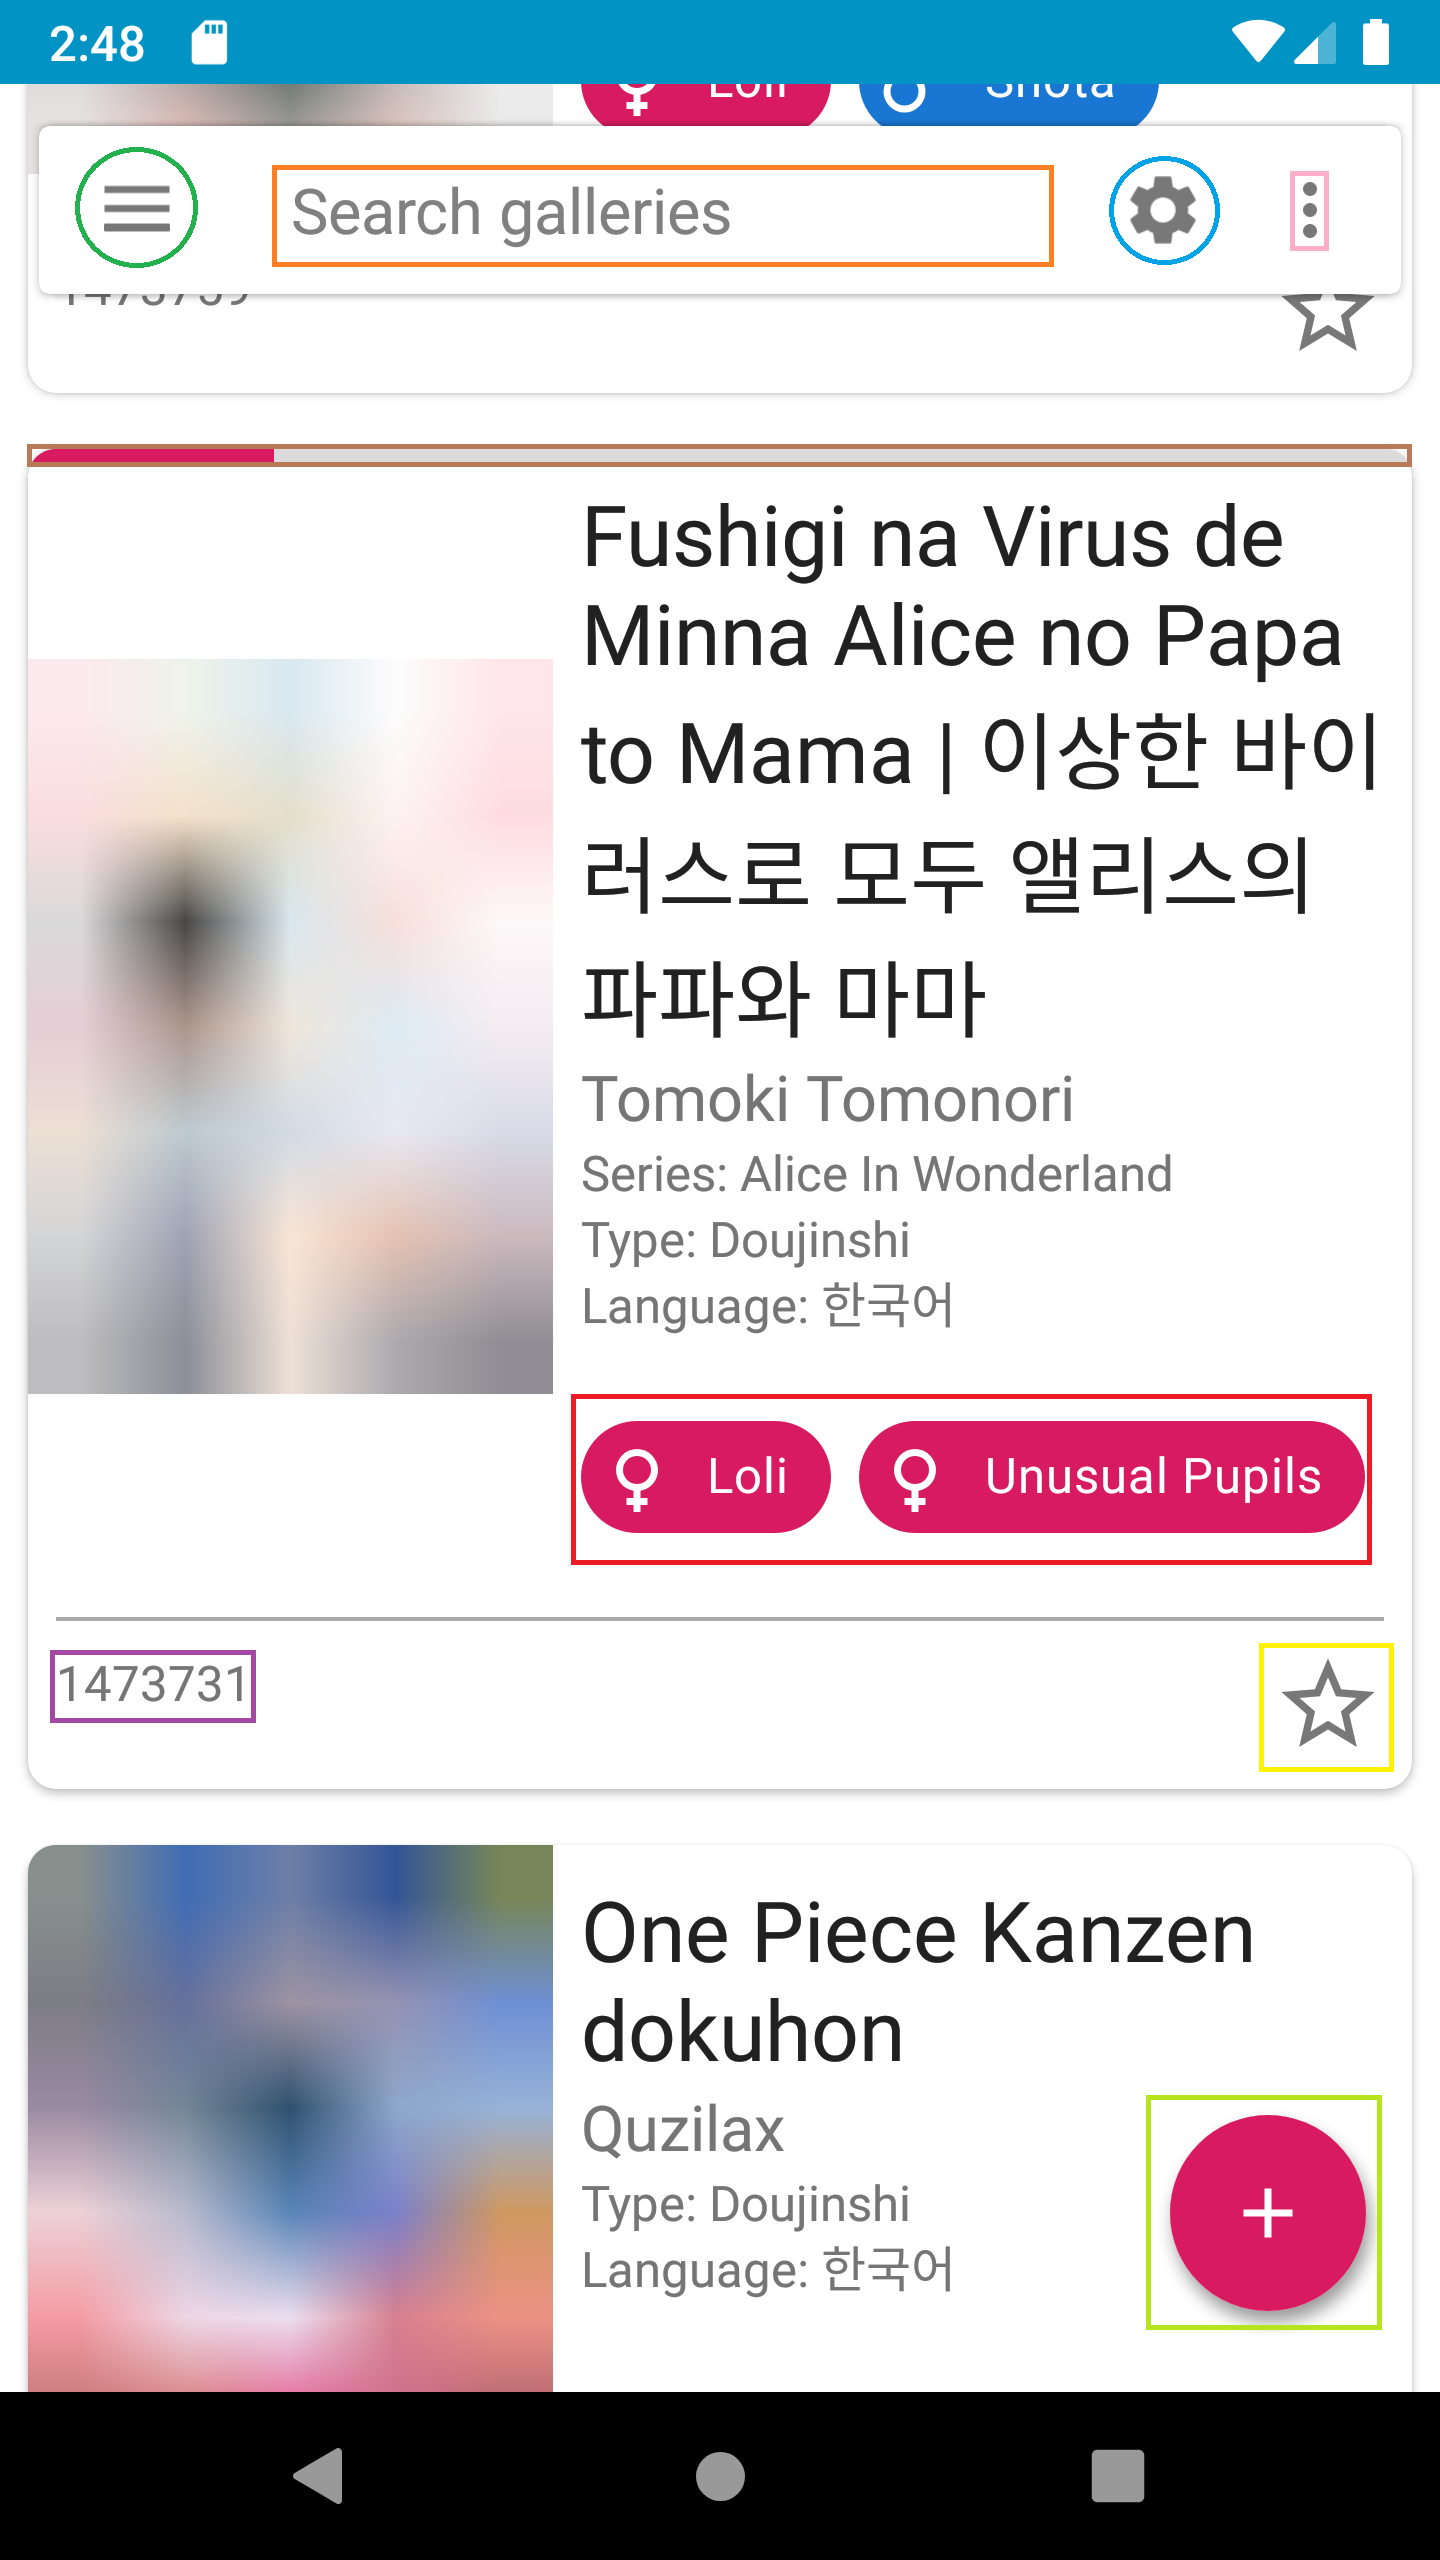The image size is (1440, 2560).
Task: Select the artist name Tomoki Tomonori
Action: pyautogui.click(x=827, y=1099)
